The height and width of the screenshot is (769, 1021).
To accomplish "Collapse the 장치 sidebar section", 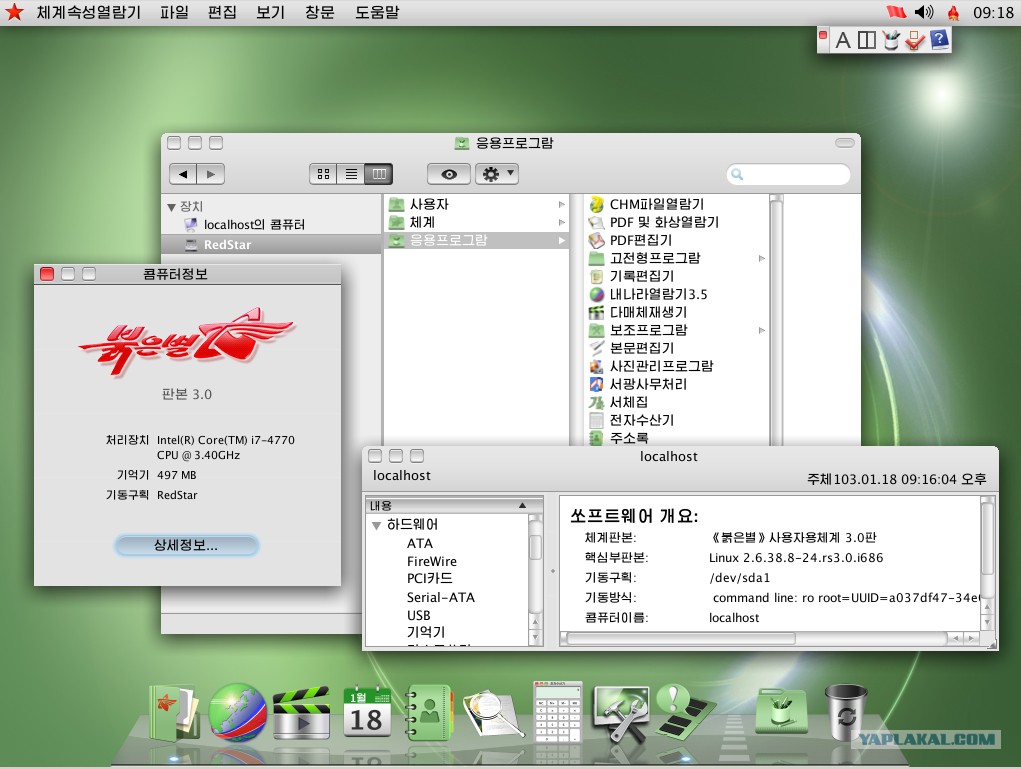I will (x=171, y=207).
